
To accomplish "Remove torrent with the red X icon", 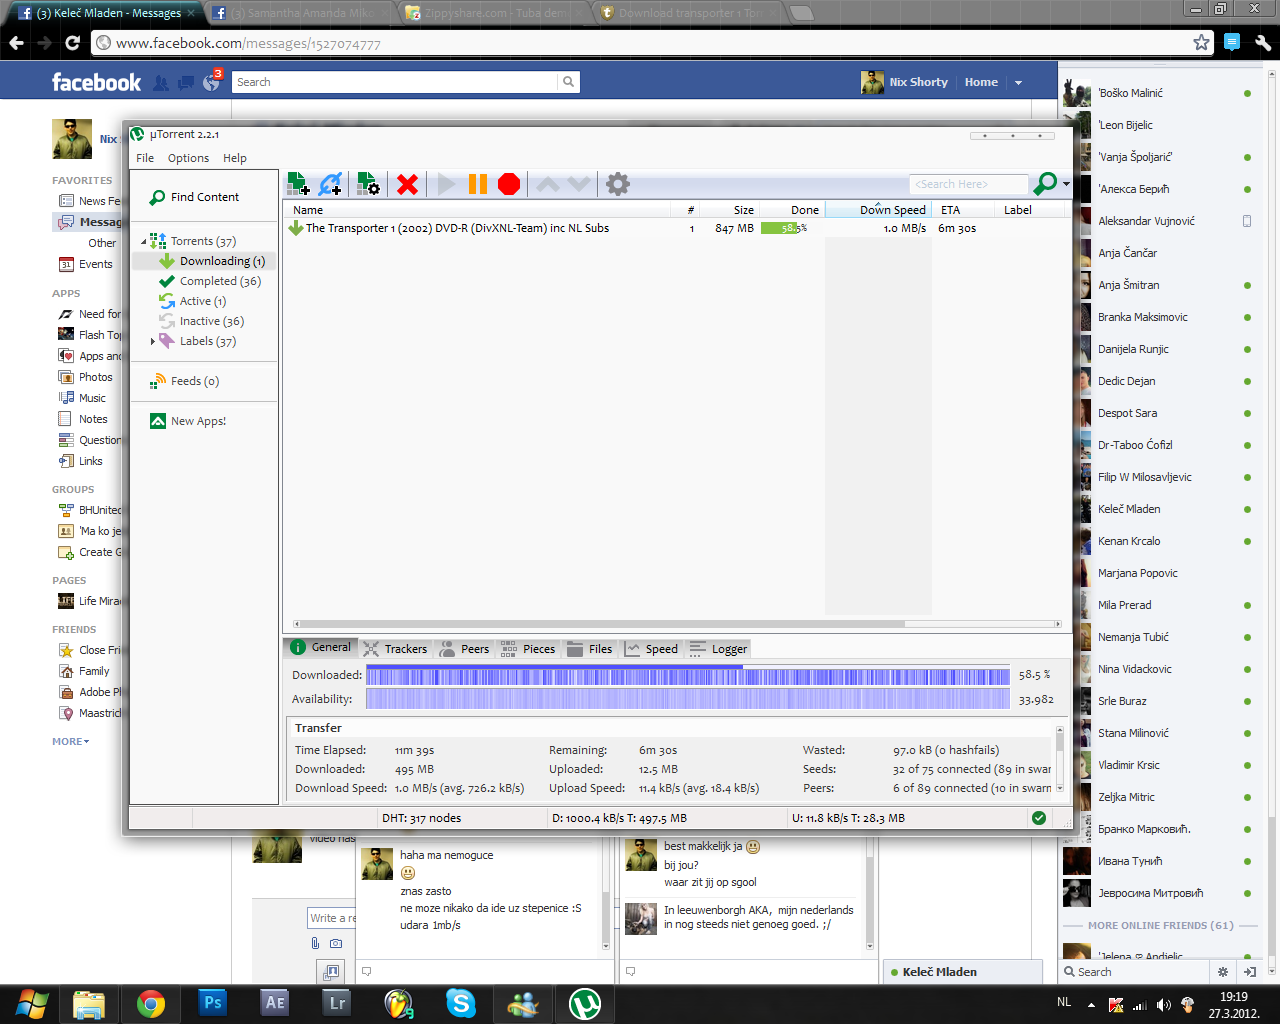I will [407, 184].
